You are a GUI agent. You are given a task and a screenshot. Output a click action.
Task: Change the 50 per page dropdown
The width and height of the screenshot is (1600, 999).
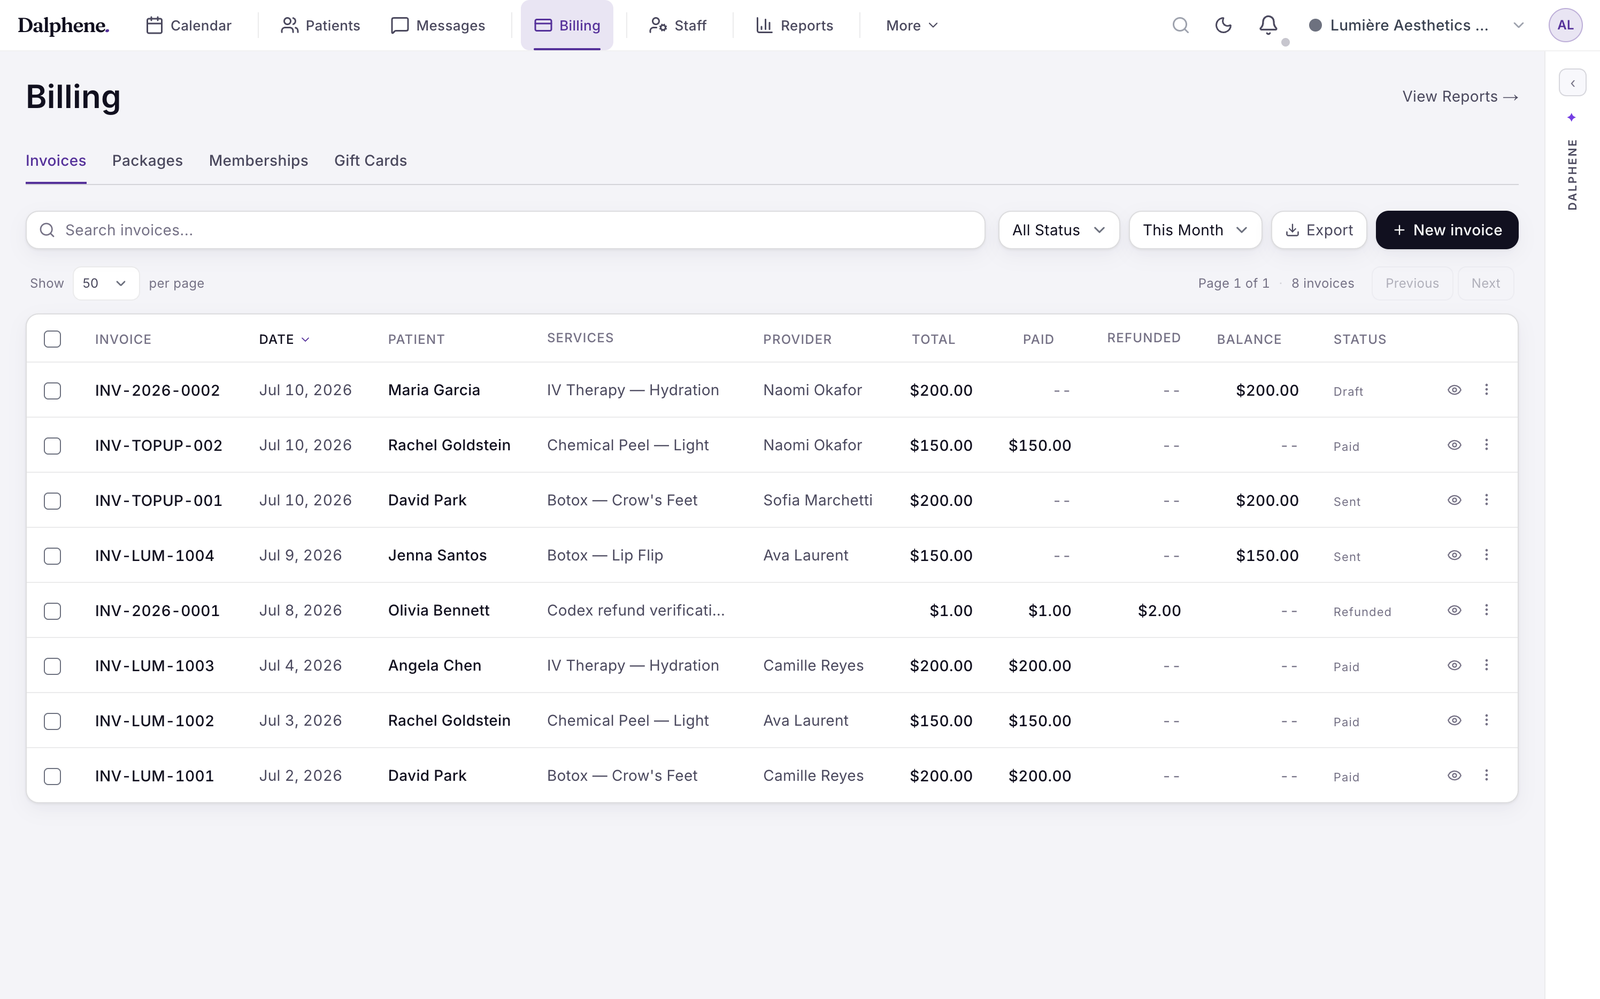pyautogui.click(x=106, y=283)
